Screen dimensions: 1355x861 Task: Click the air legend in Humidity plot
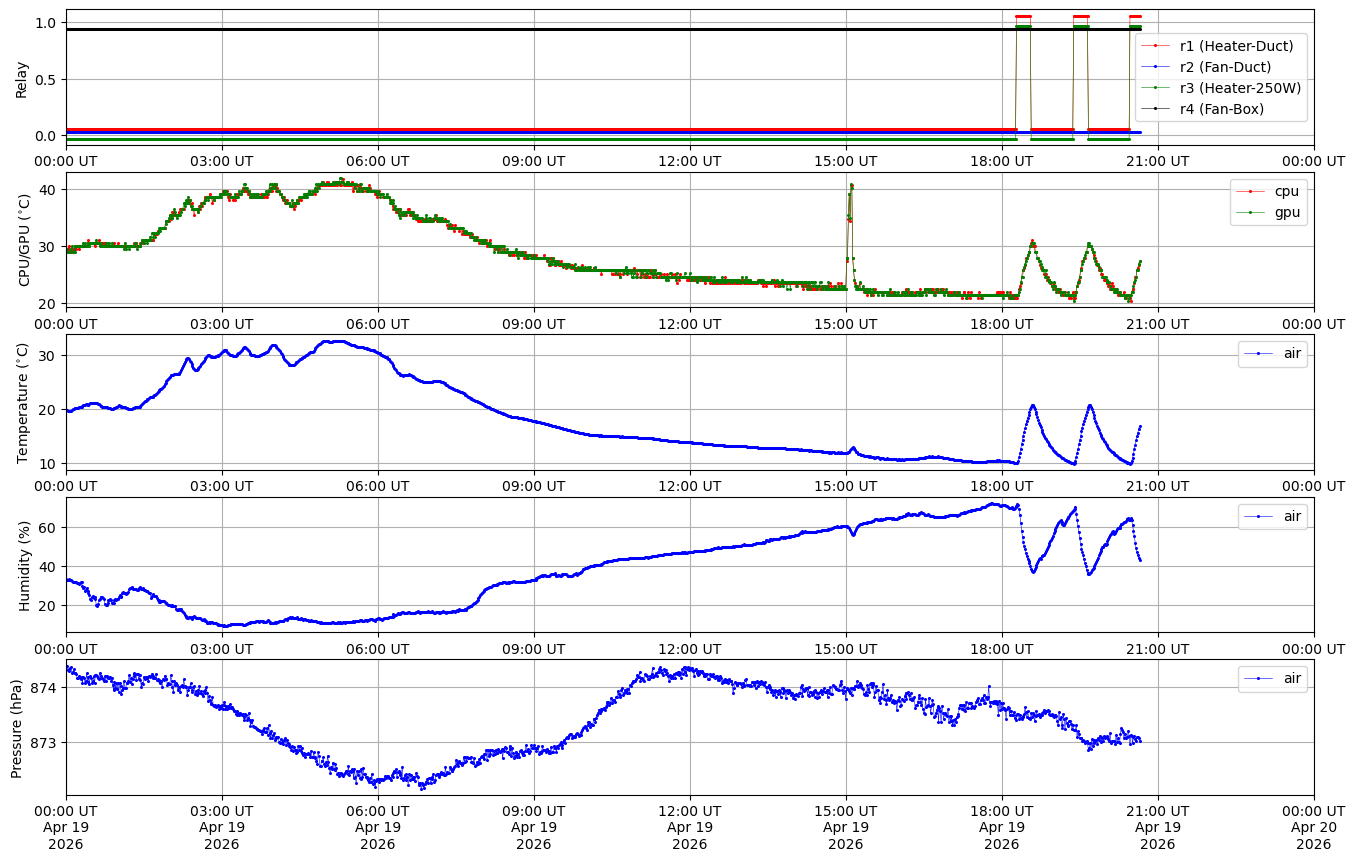tap(1291, 516)
